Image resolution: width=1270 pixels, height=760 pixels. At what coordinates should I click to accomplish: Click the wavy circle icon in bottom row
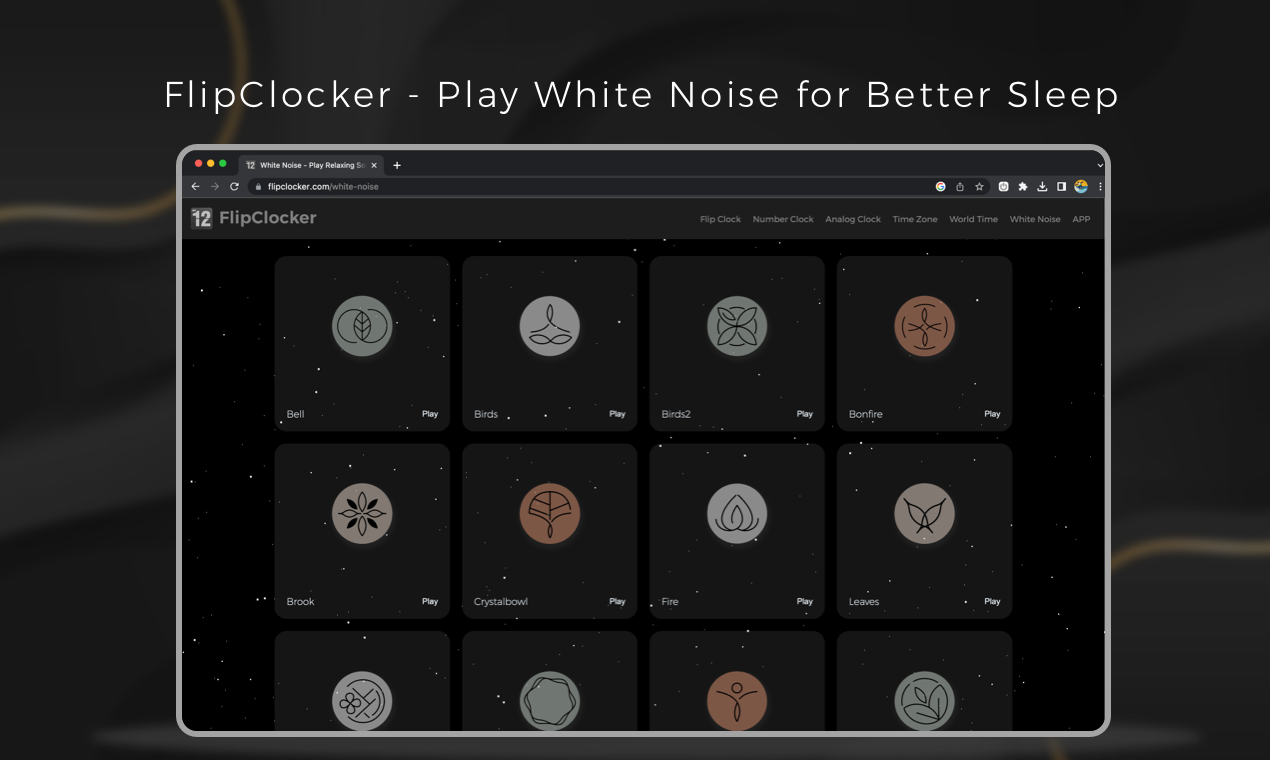(550, 701)
